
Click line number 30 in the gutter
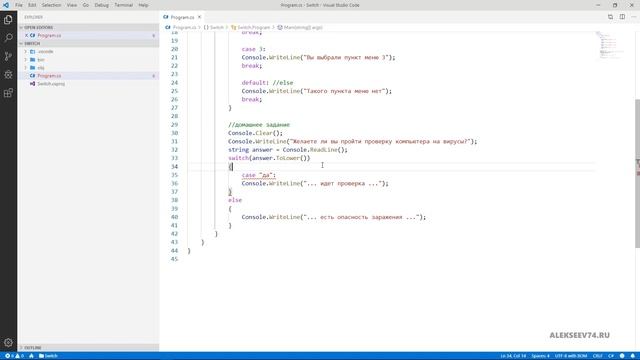coord(174,133)
